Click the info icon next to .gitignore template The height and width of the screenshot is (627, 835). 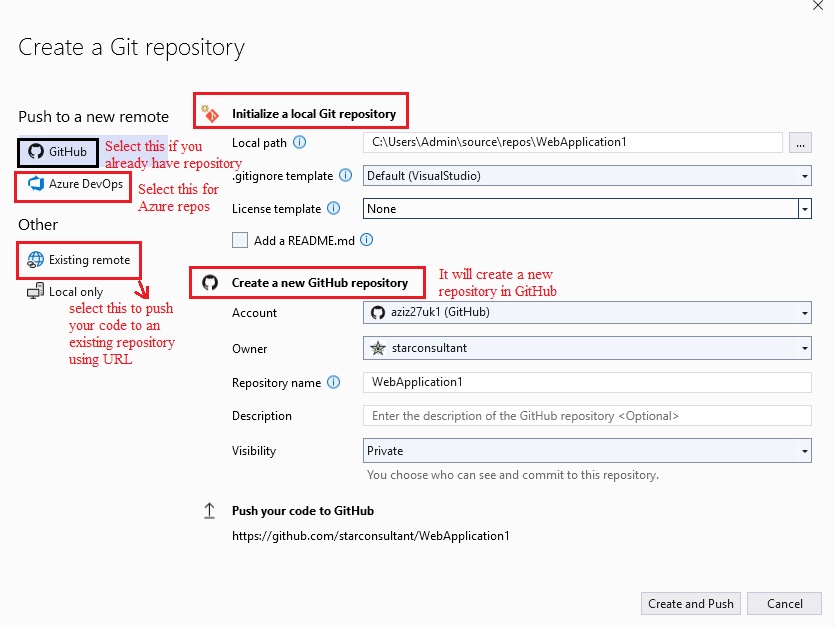click(x=346, y=175)
